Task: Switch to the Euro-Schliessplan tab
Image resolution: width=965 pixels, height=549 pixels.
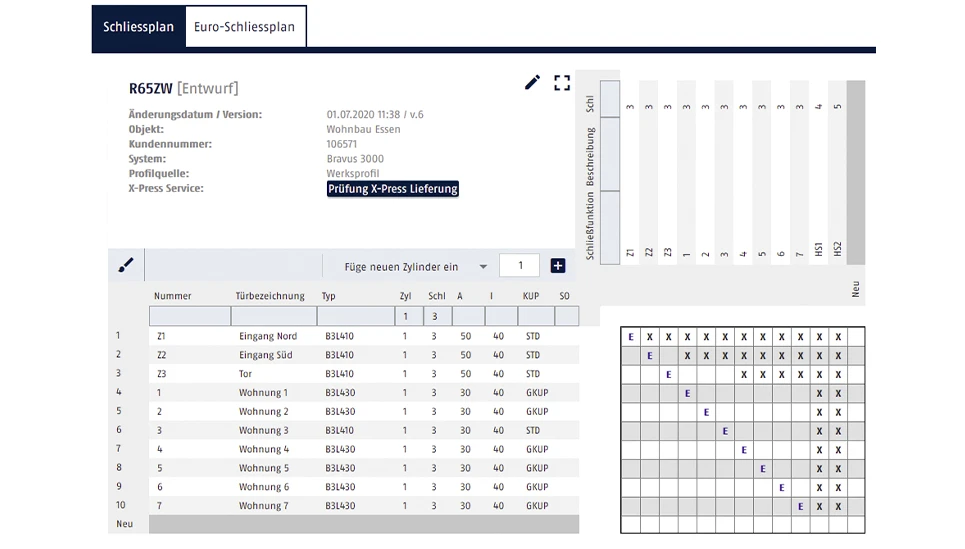Action: 244,27
